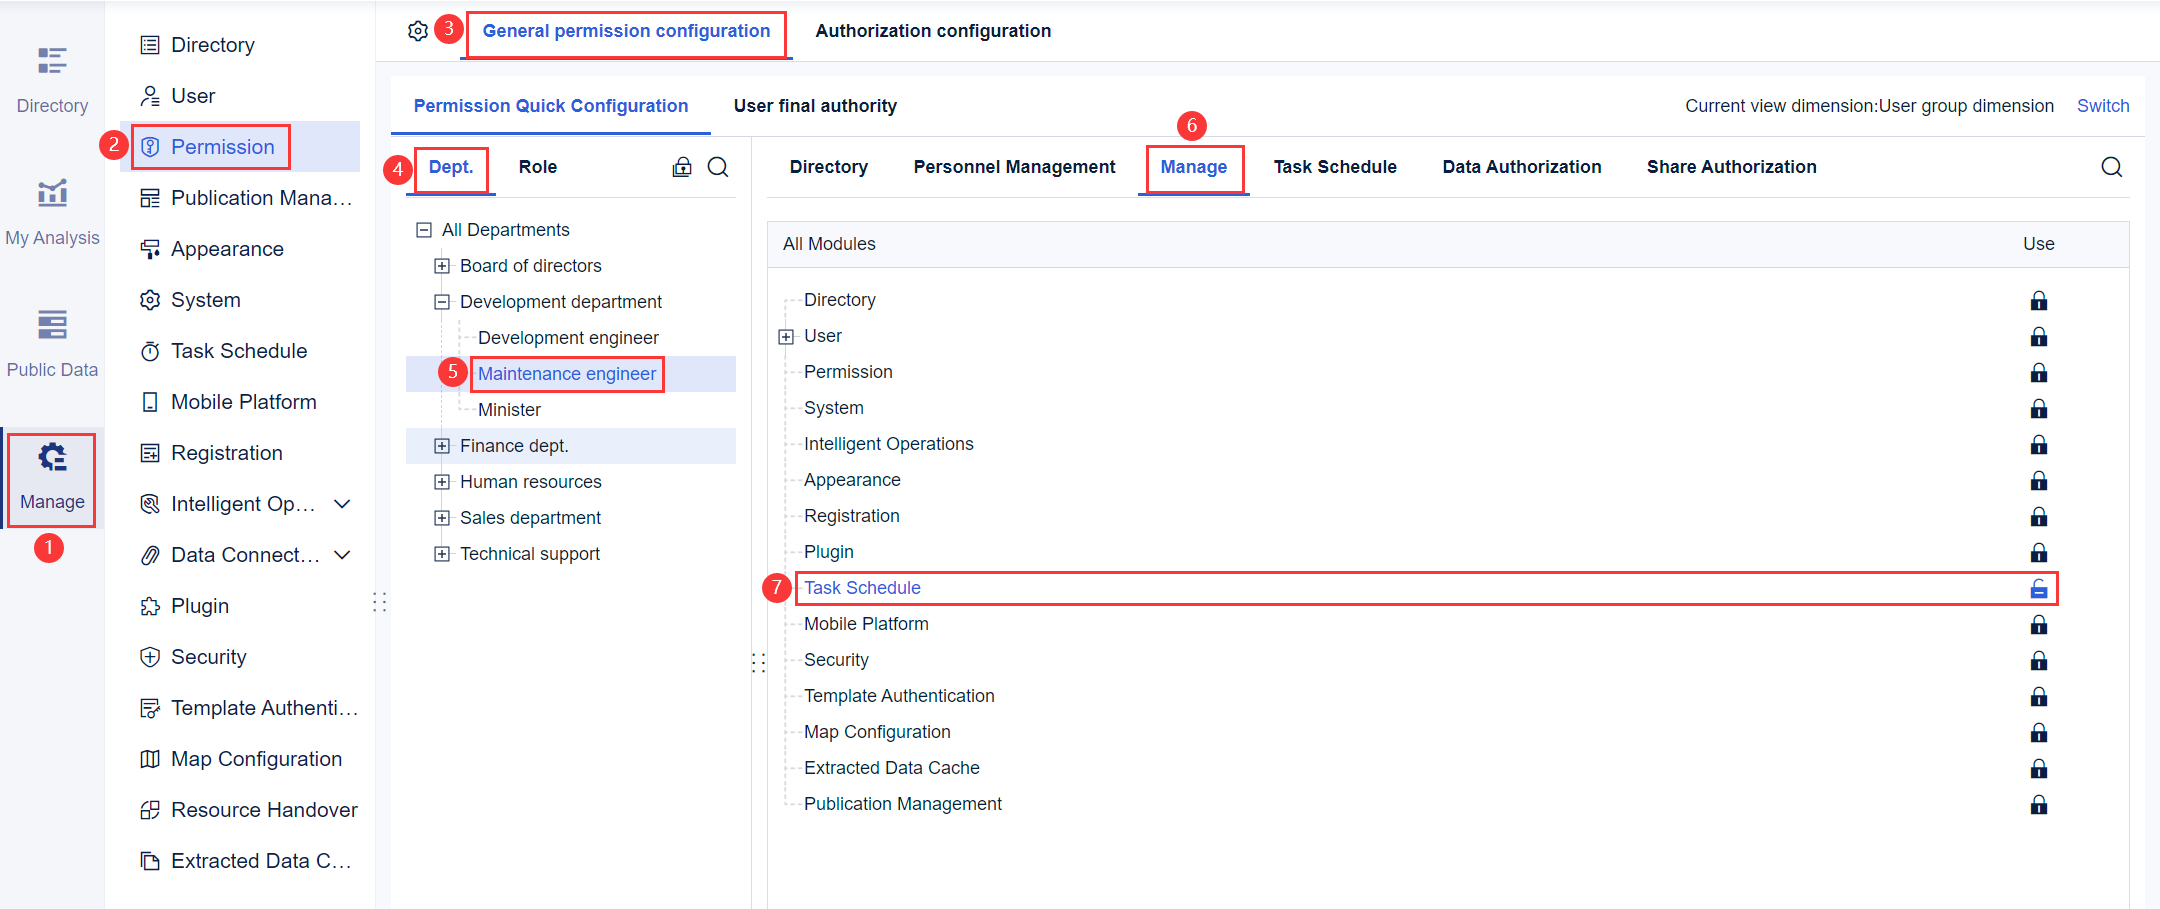
Task: Toggle Use lock for Directory module
Action: (2038, 301)
